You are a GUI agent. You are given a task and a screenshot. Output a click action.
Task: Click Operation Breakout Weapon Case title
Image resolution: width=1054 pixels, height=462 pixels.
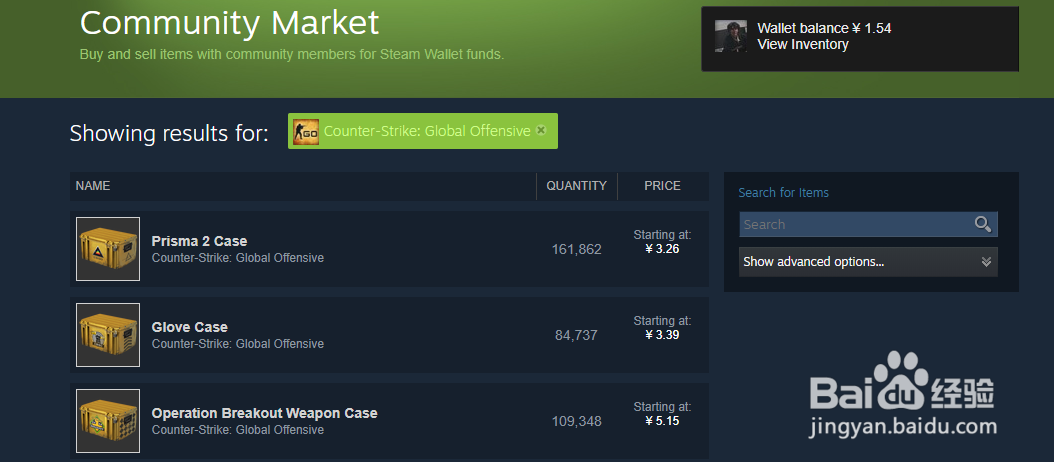coord(264,413)
